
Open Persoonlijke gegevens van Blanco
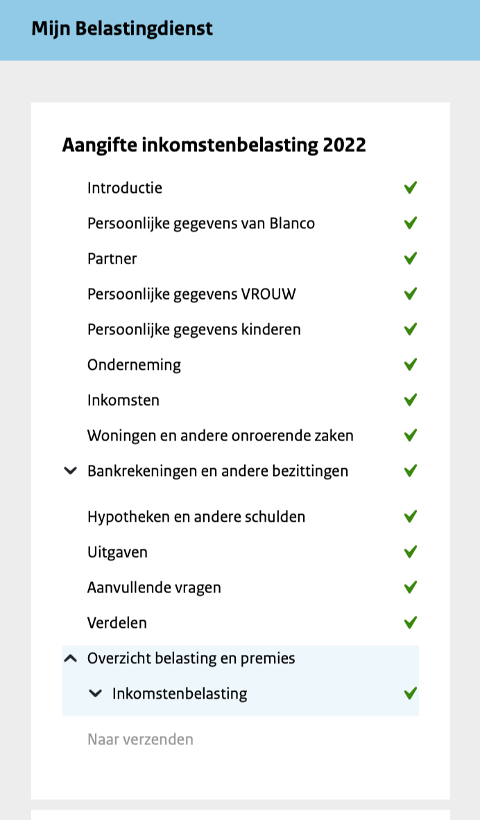pyautogui.click(x=201, y=224)
